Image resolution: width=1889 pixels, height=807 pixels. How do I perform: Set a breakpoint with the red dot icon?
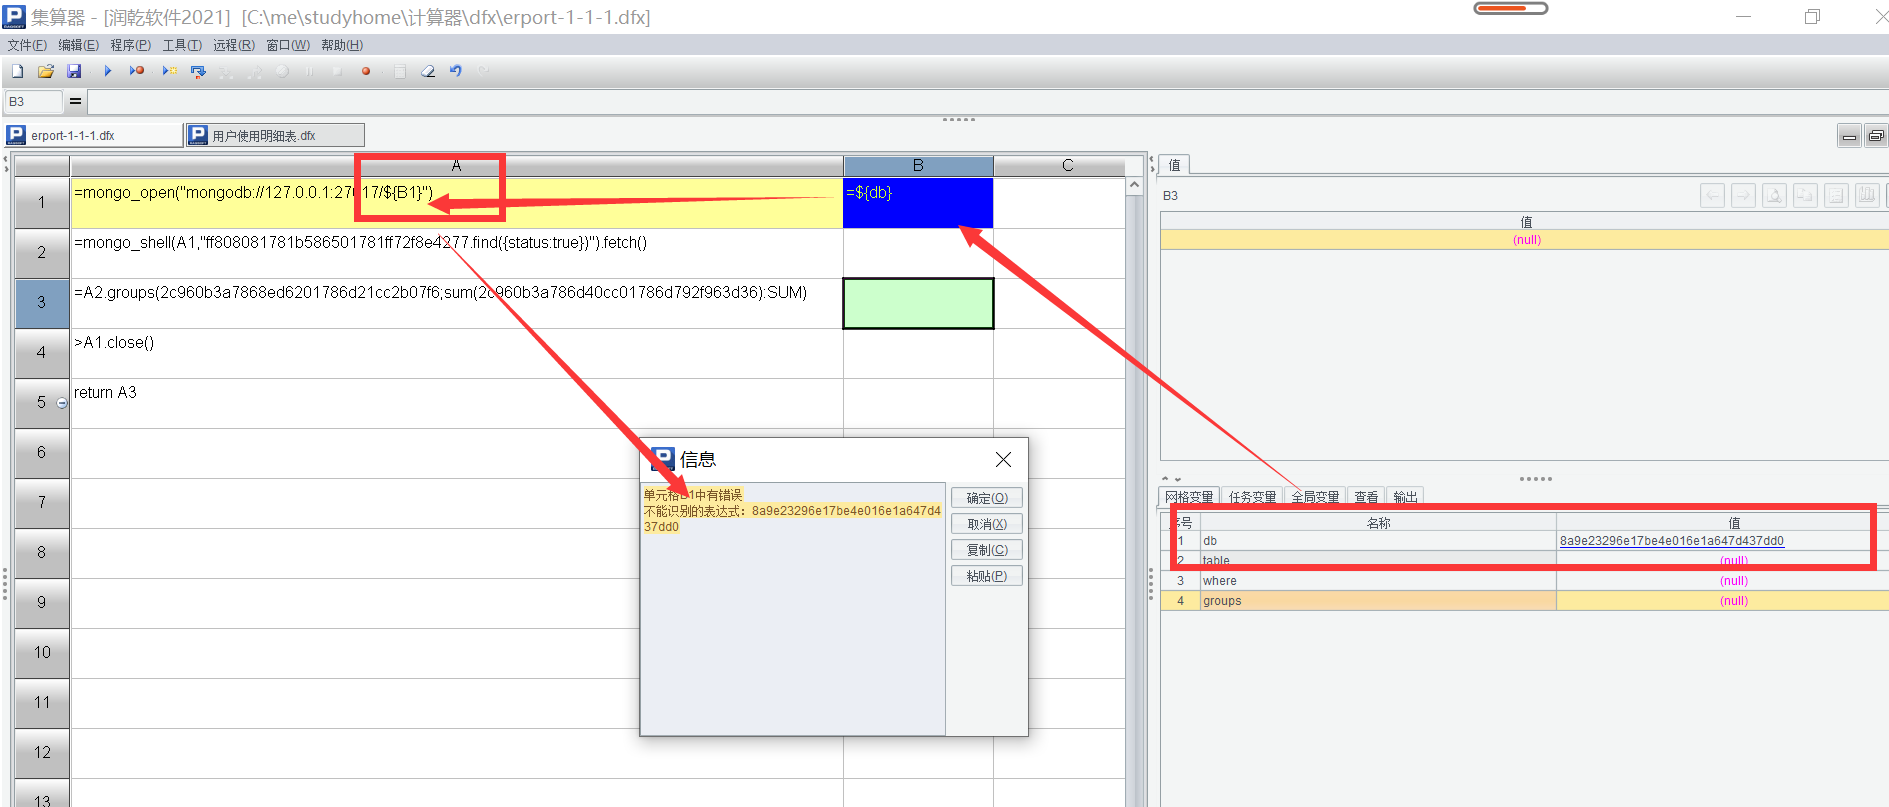click(x=366, y=71)
